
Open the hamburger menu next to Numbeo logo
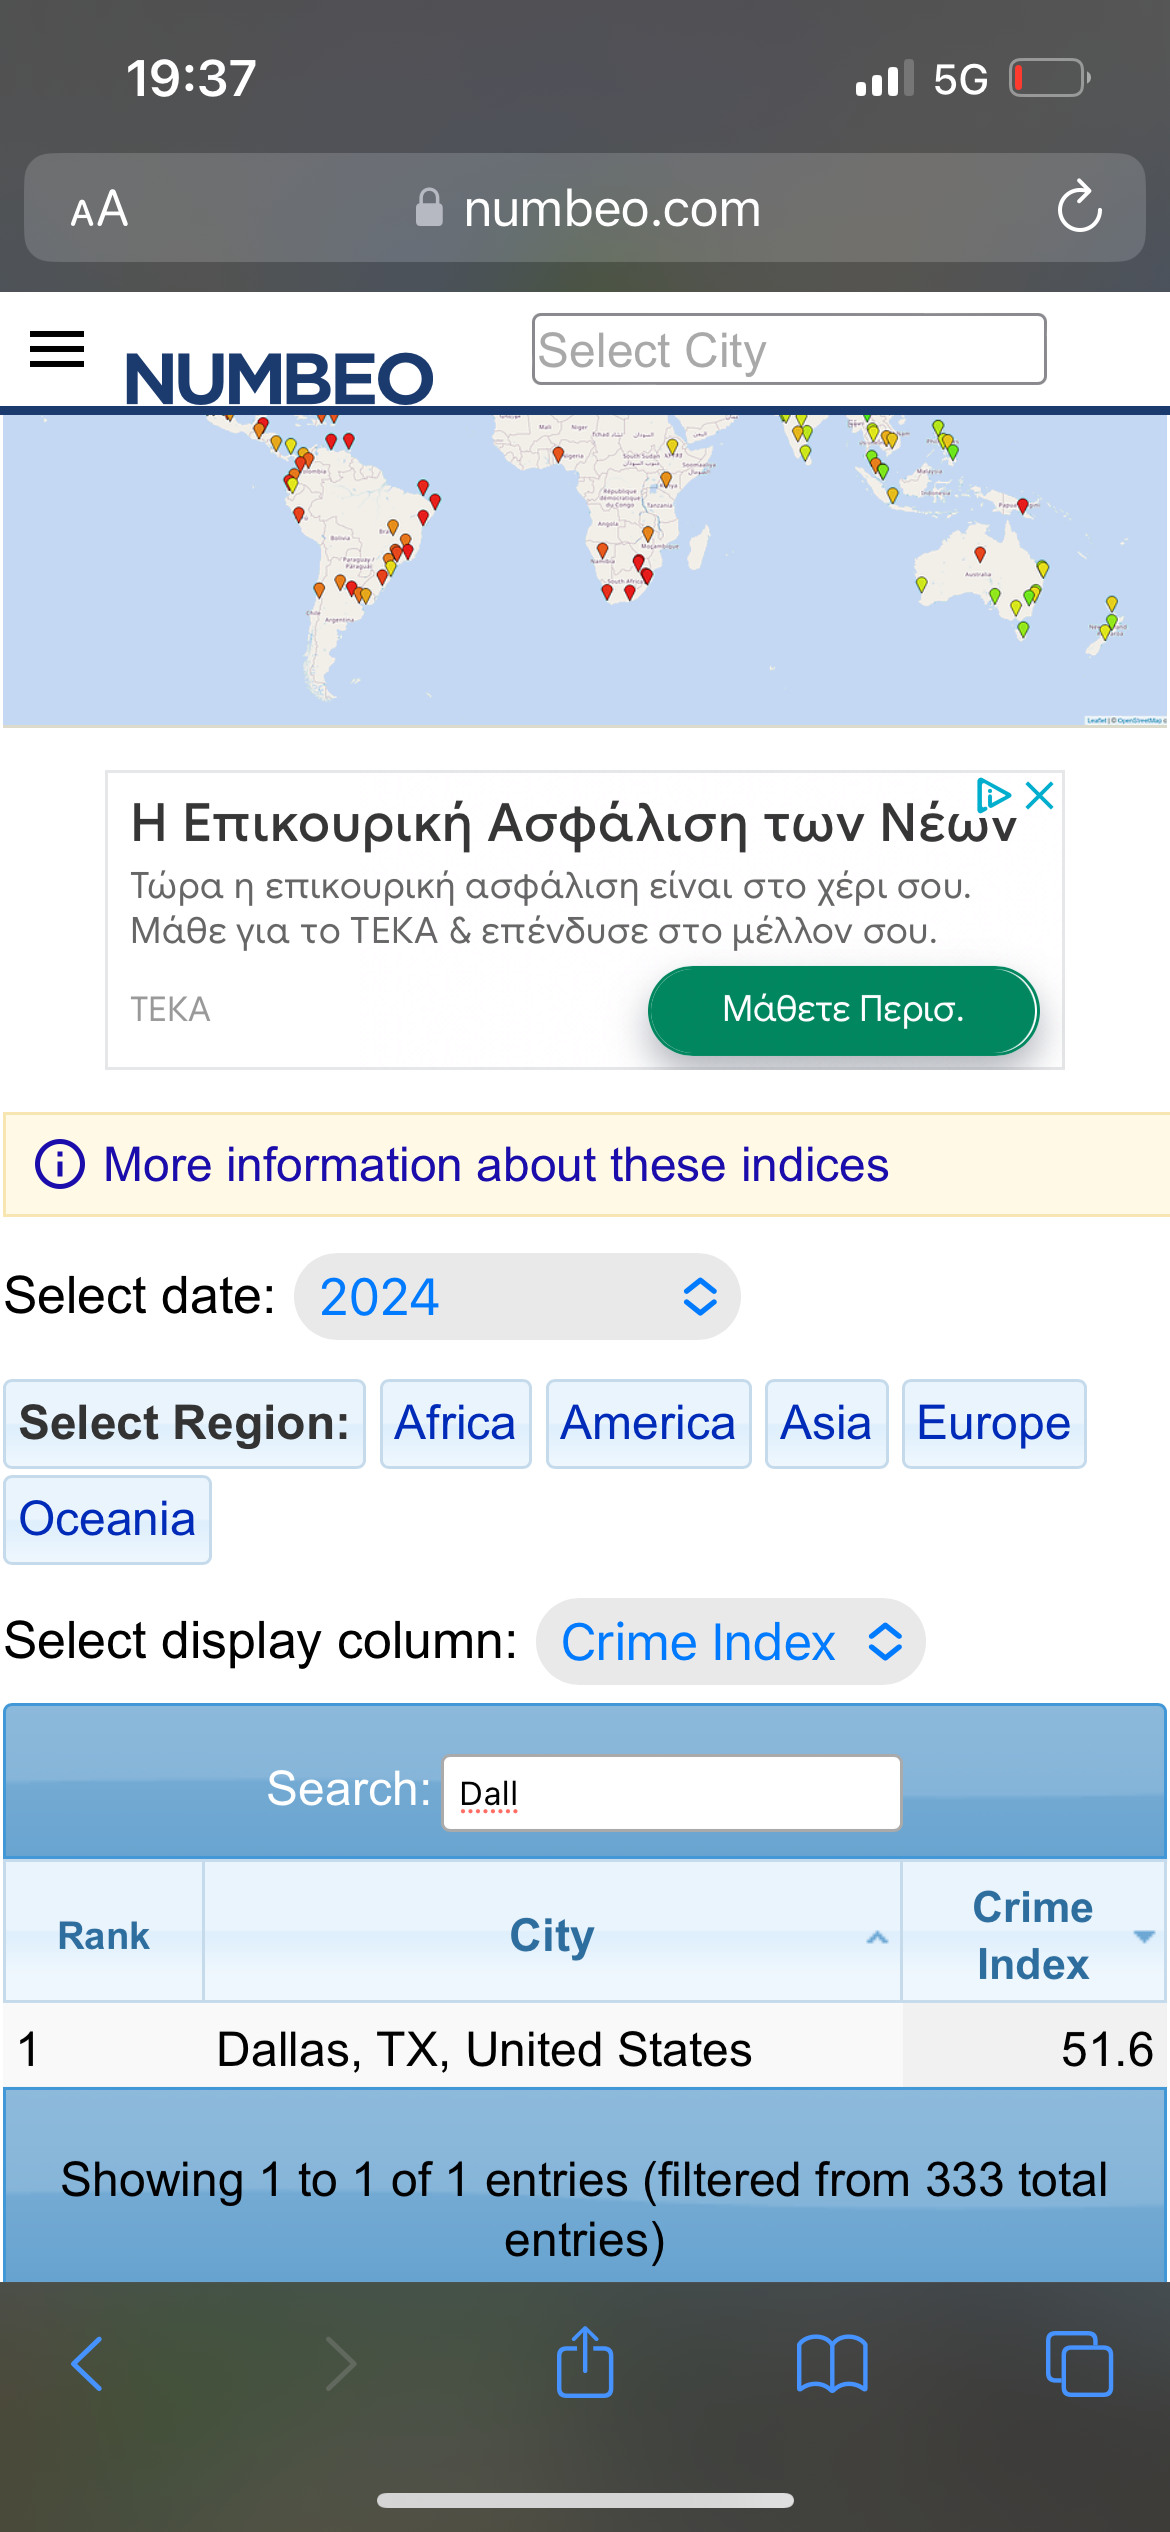tap(57, 349)
